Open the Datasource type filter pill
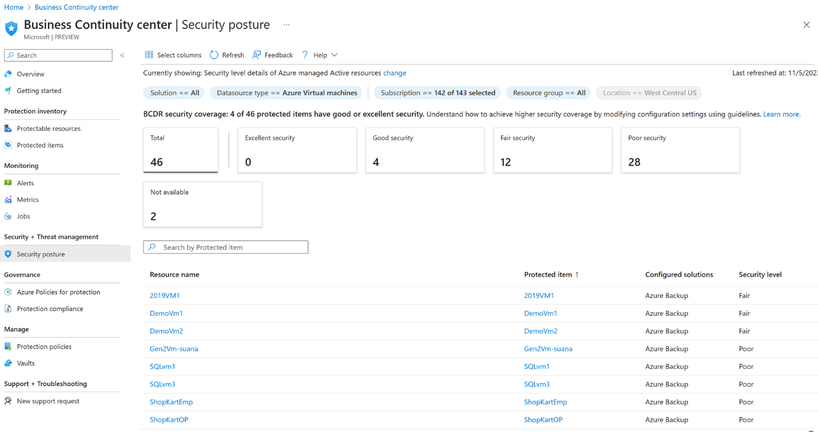The image size is (818, 432). (286, 93)
